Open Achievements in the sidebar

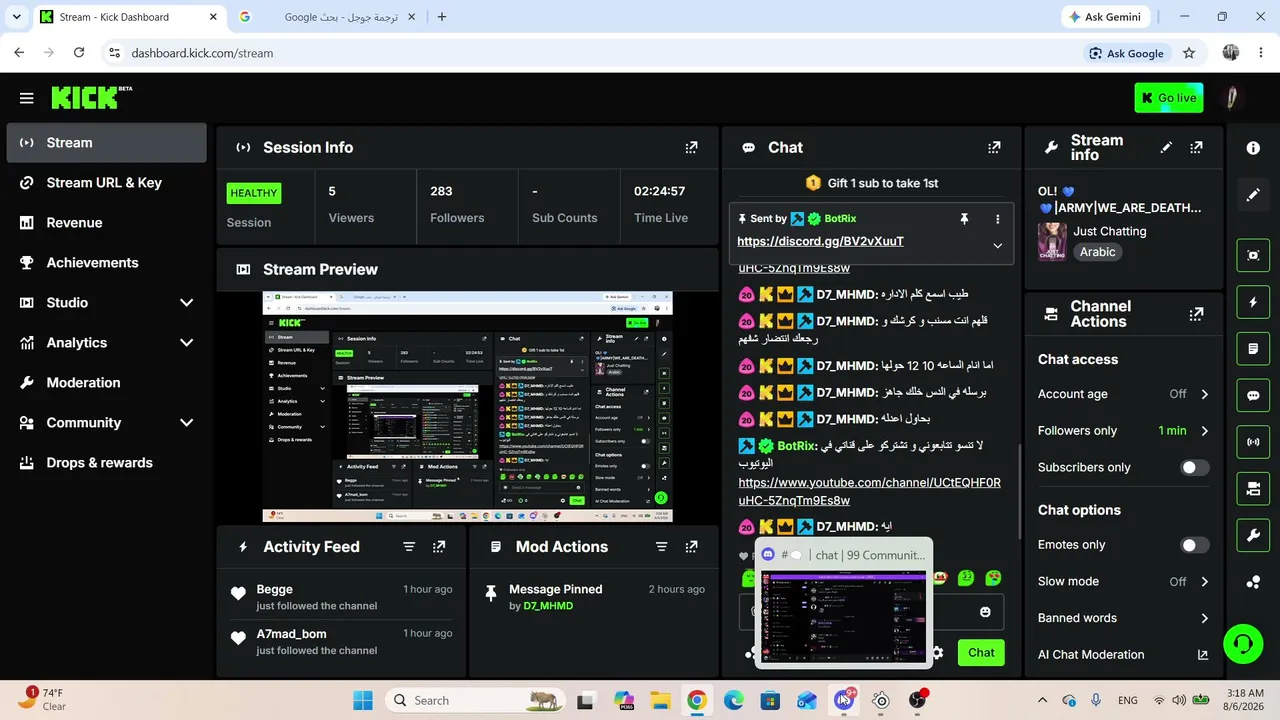coord(107,263)
